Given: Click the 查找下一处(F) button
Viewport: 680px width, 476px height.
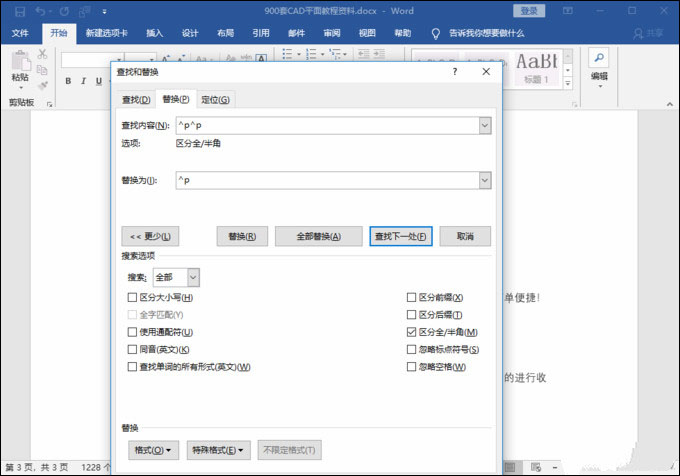Looking at the screenshot, I should [401, 236].
